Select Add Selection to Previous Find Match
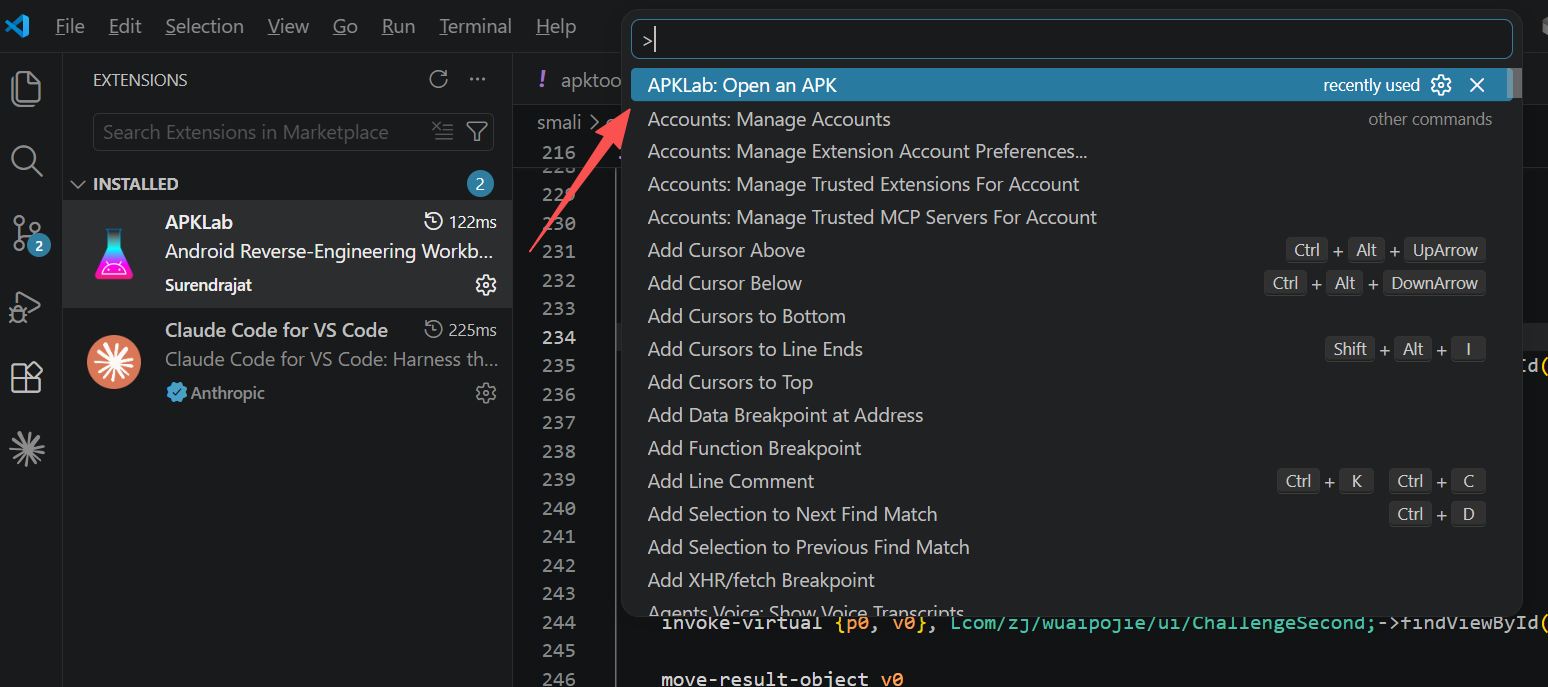Image resolution: width=1548 pixels, height=687 pixels. (x=1068, y=548)
